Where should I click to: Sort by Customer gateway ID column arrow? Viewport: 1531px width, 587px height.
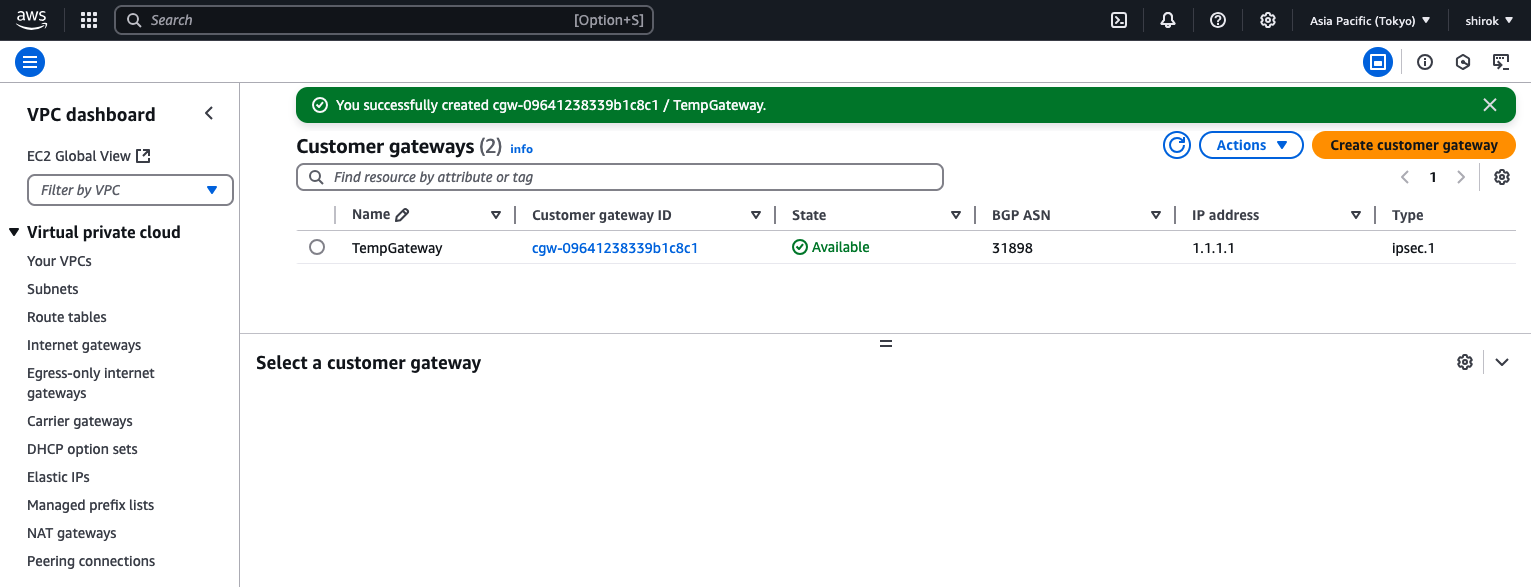756,215
